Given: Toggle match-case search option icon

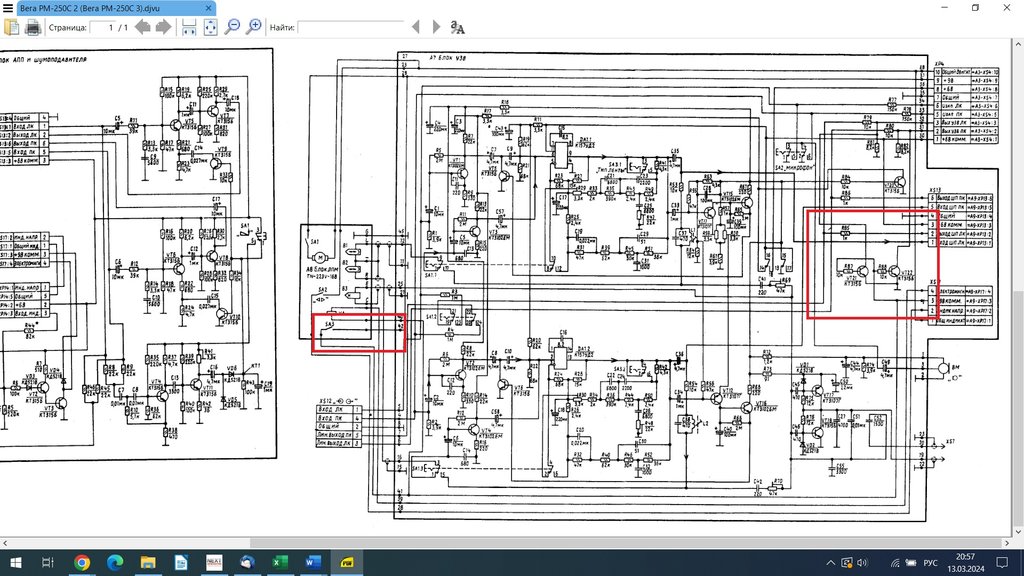Looking at the screenshot, I should [457, 27].
